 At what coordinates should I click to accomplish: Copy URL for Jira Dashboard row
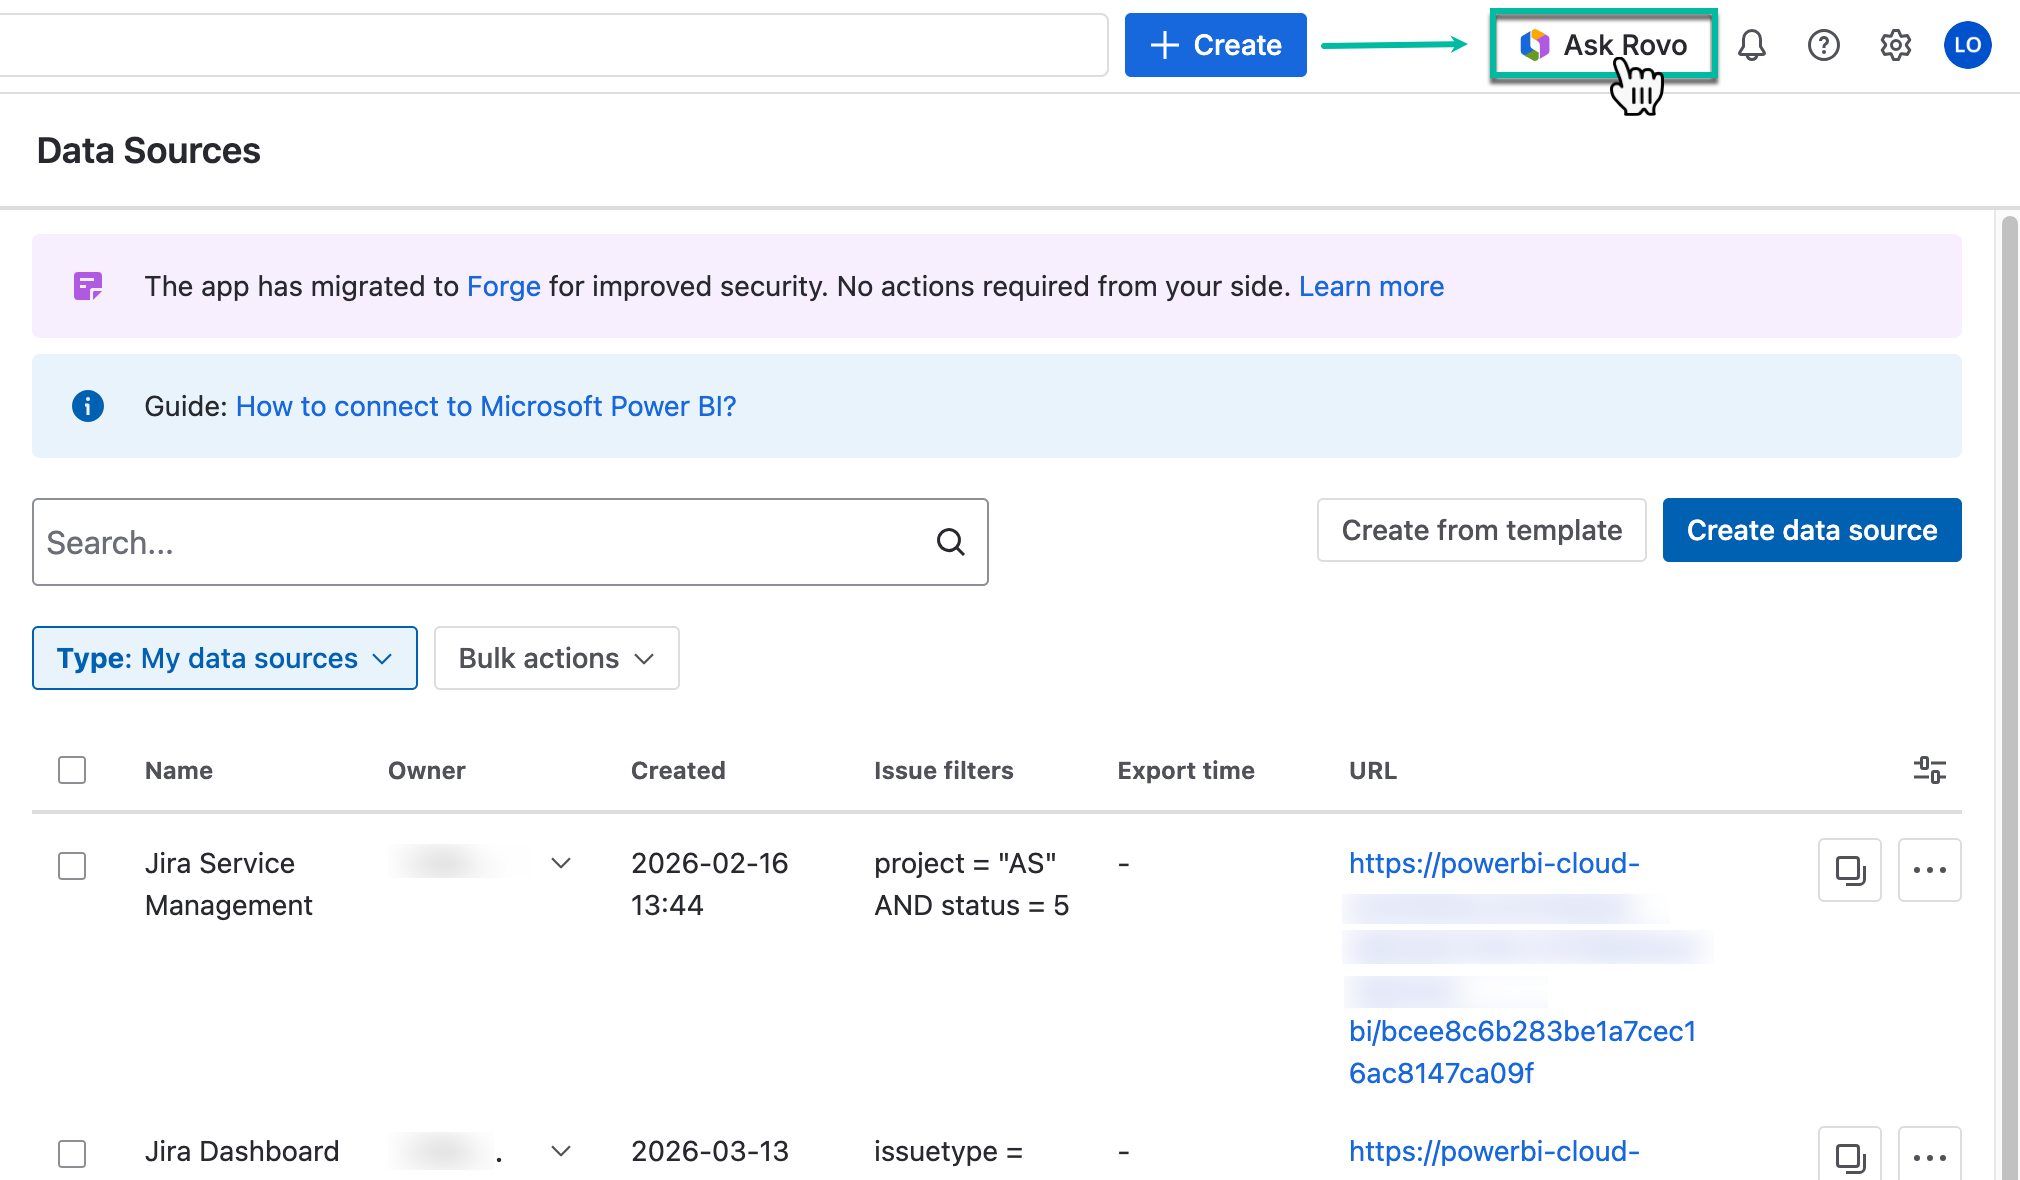click(1850, 1155)
